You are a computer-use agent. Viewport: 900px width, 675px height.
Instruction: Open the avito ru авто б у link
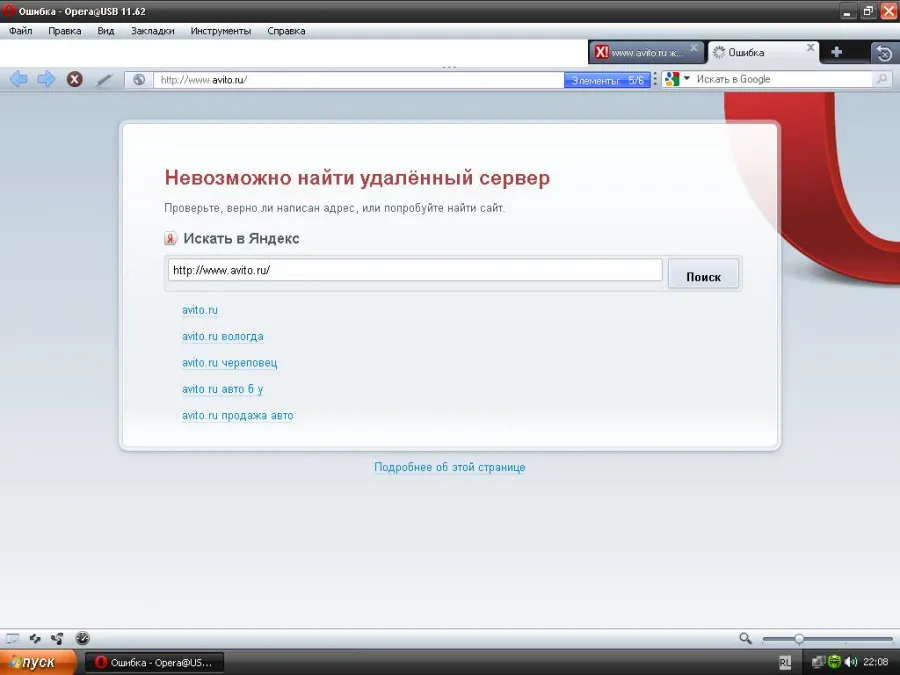point(223,389)
